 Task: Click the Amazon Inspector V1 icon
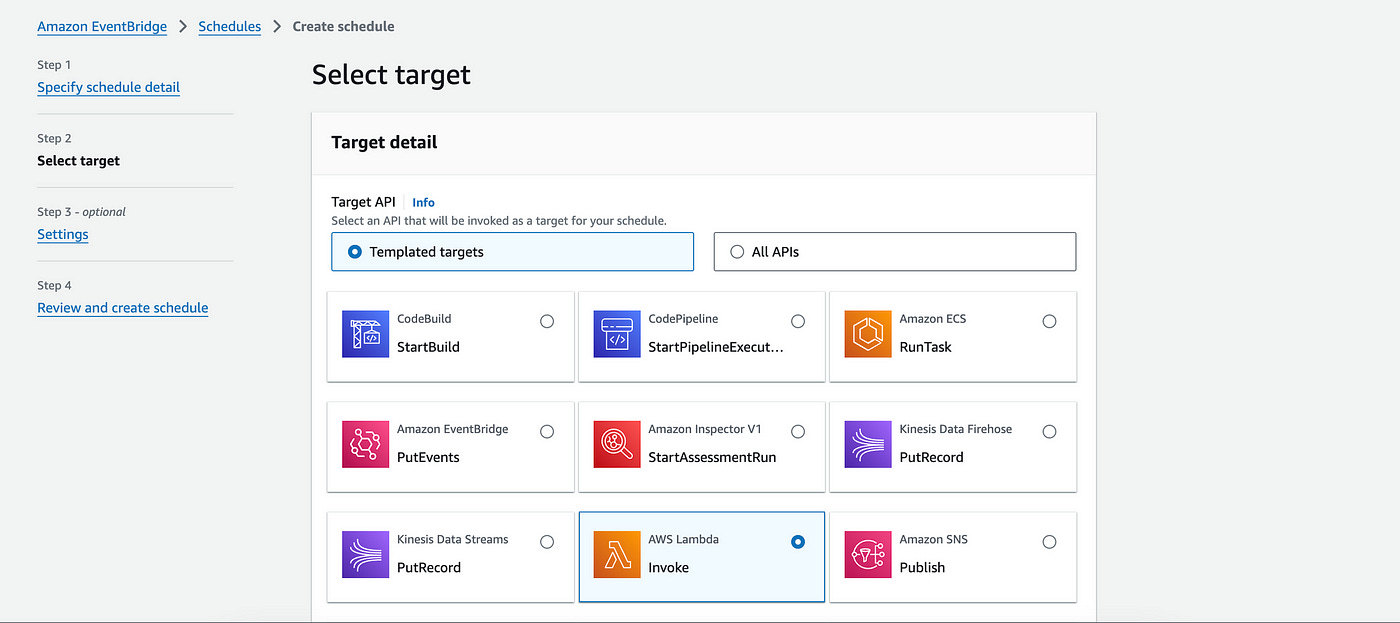(x=616, y=444)
